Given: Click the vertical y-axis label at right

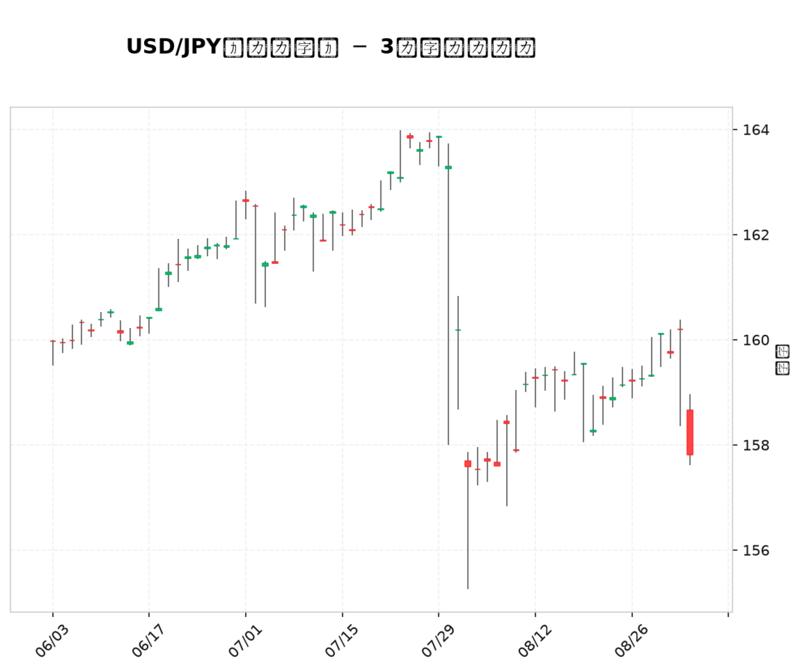Looking at the screenshot, I should pyautogui.click(x=782, y=360).
